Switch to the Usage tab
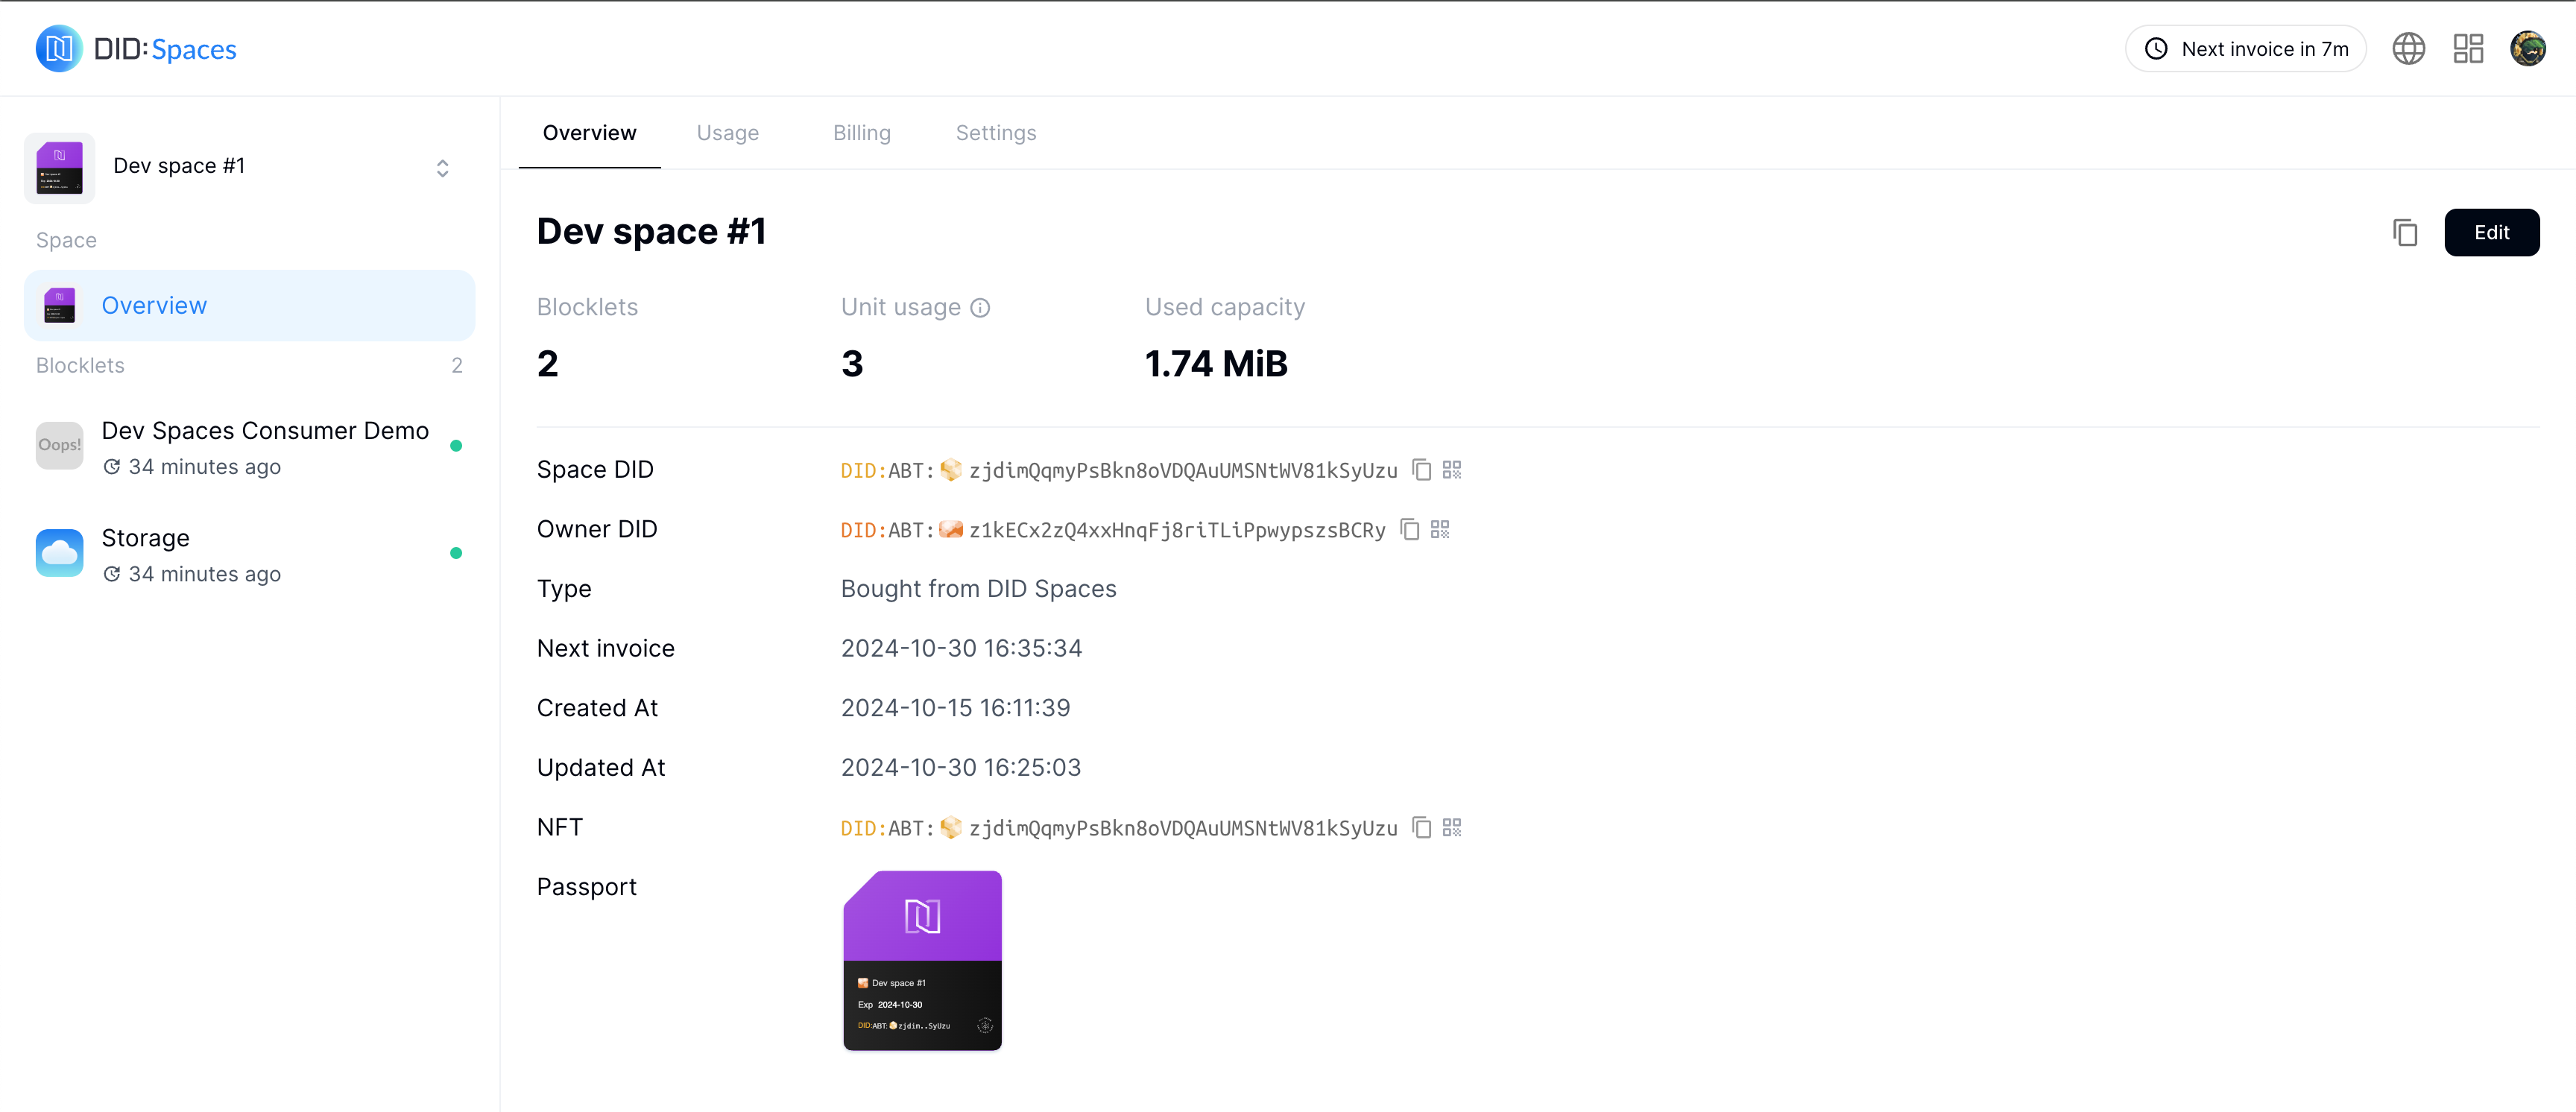This screenshot has height=1112, width=2576. tap(727, 133)
